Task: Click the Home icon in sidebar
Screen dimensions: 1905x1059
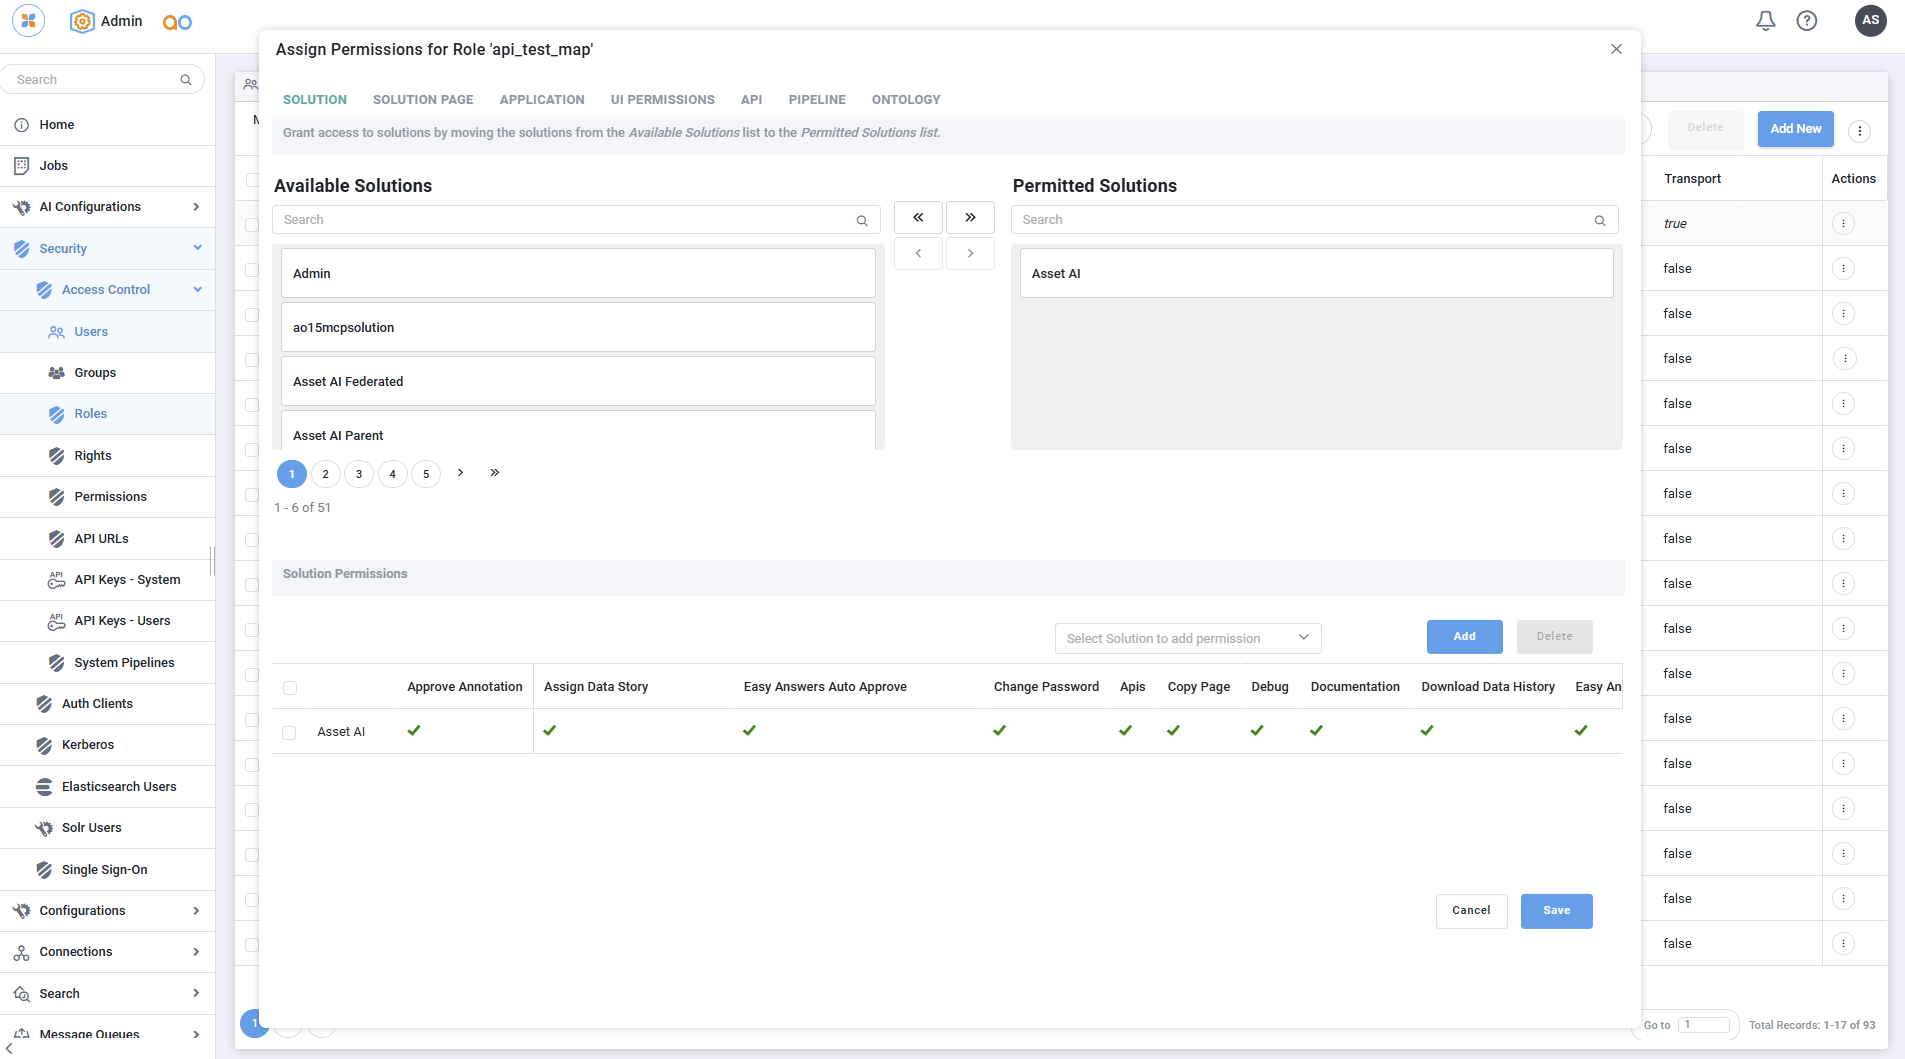Action: 21,125
